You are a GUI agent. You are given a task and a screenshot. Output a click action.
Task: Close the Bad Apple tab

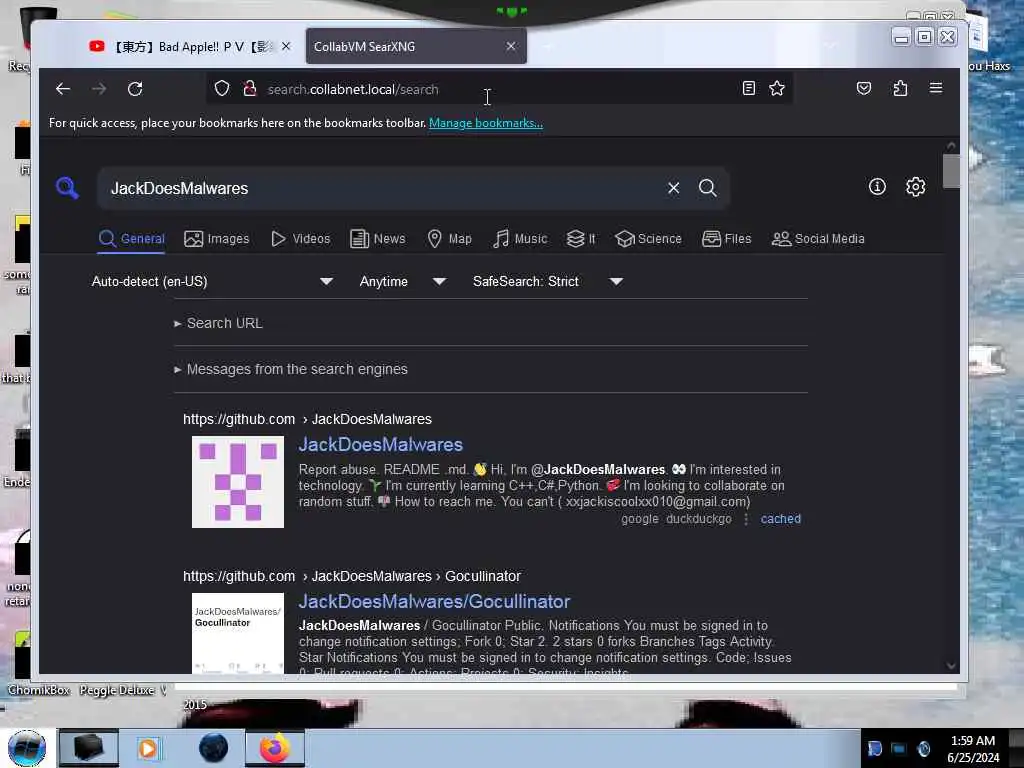point(286,46)
